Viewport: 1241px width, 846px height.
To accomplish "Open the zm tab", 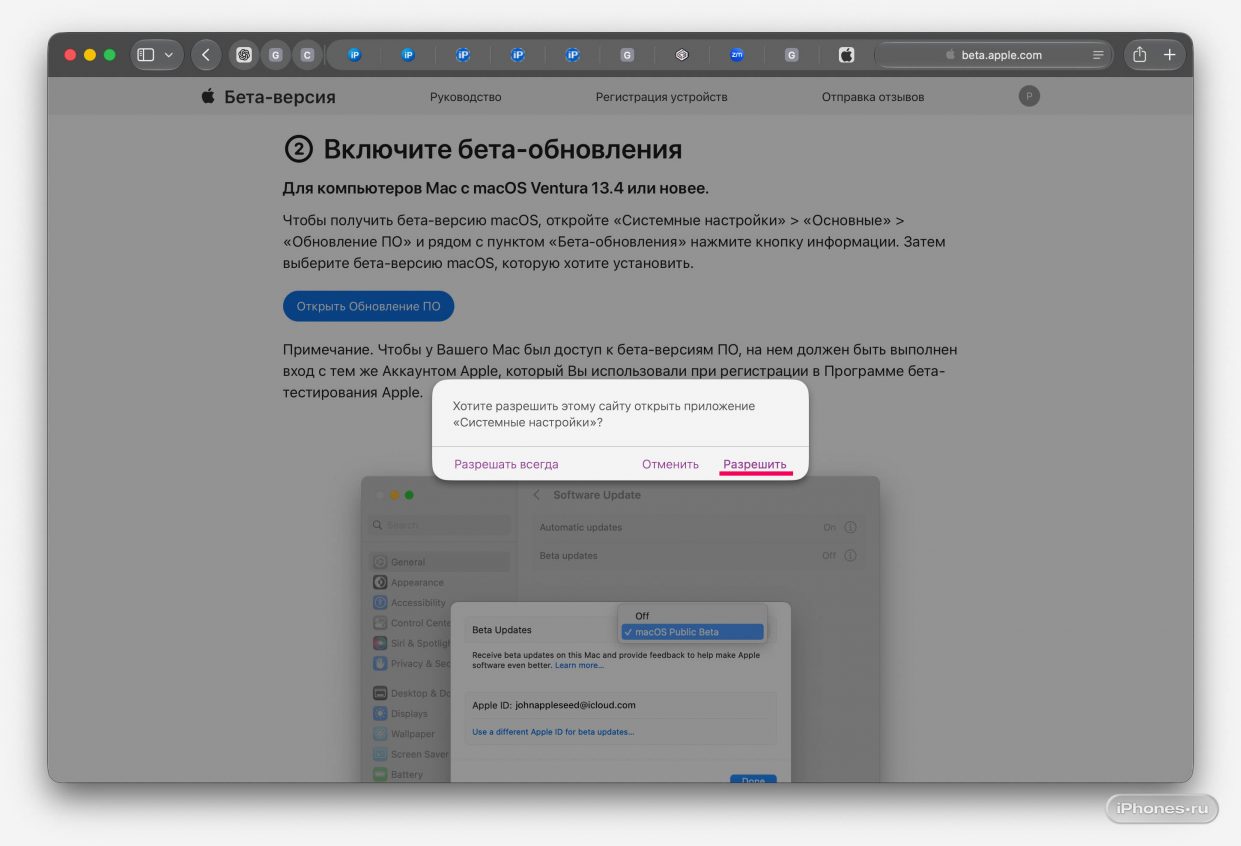I will (737, 55).
